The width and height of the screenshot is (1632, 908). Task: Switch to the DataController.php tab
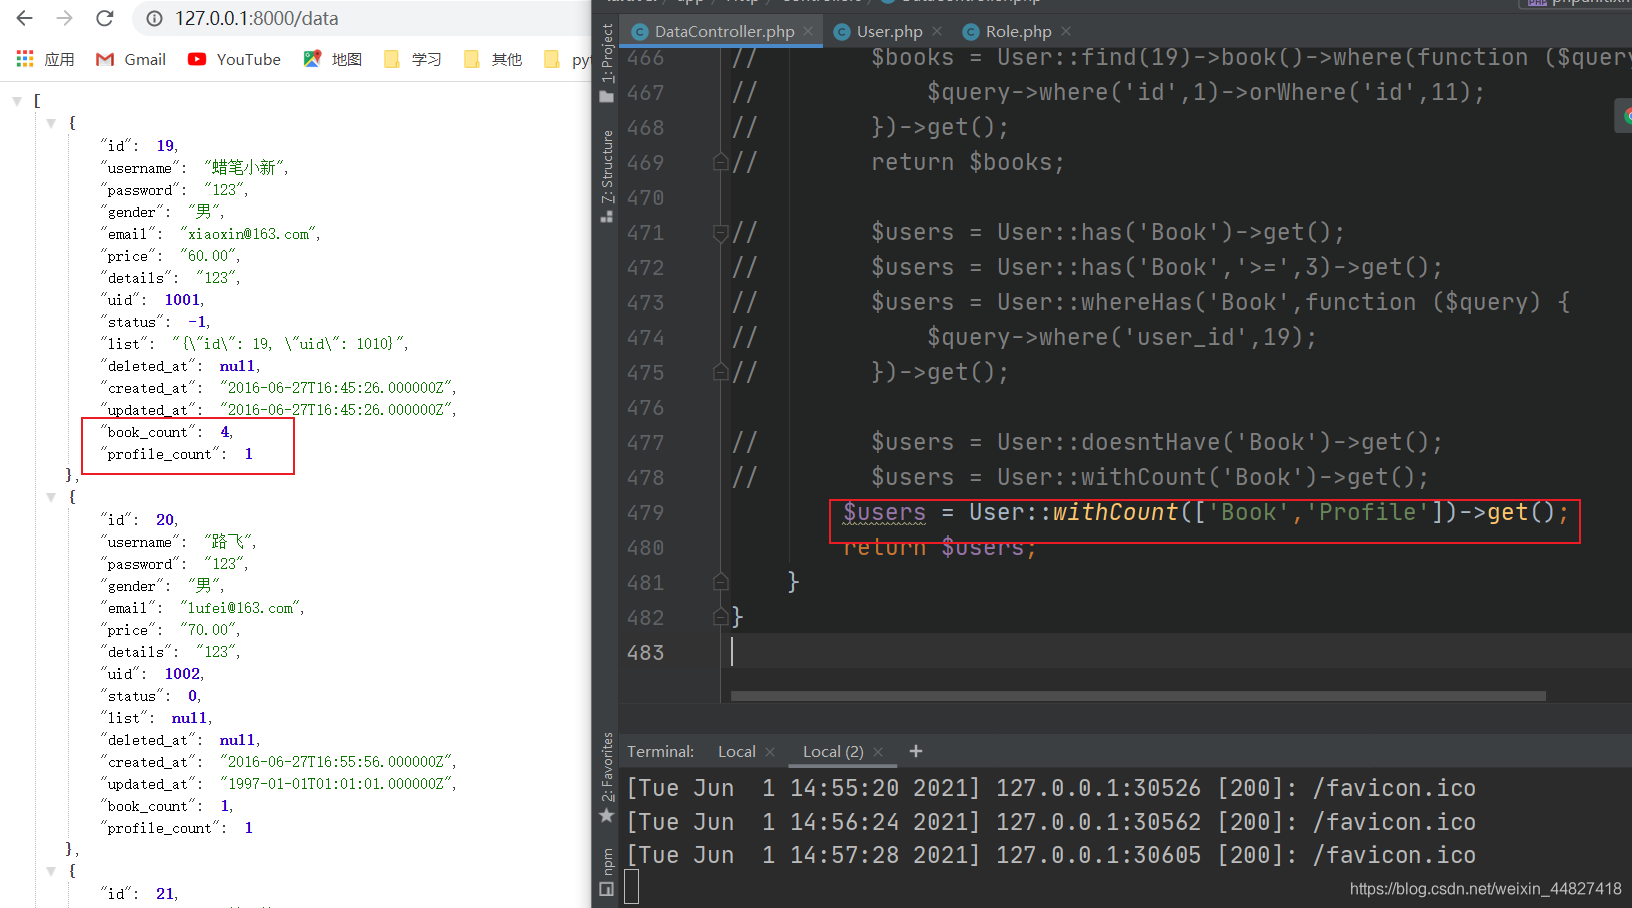click(x=724, y=31)
